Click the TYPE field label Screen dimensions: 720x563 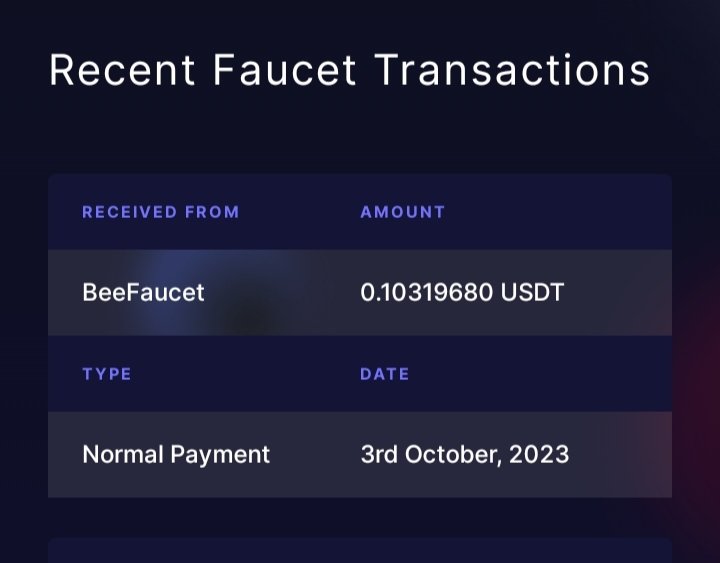107,374
